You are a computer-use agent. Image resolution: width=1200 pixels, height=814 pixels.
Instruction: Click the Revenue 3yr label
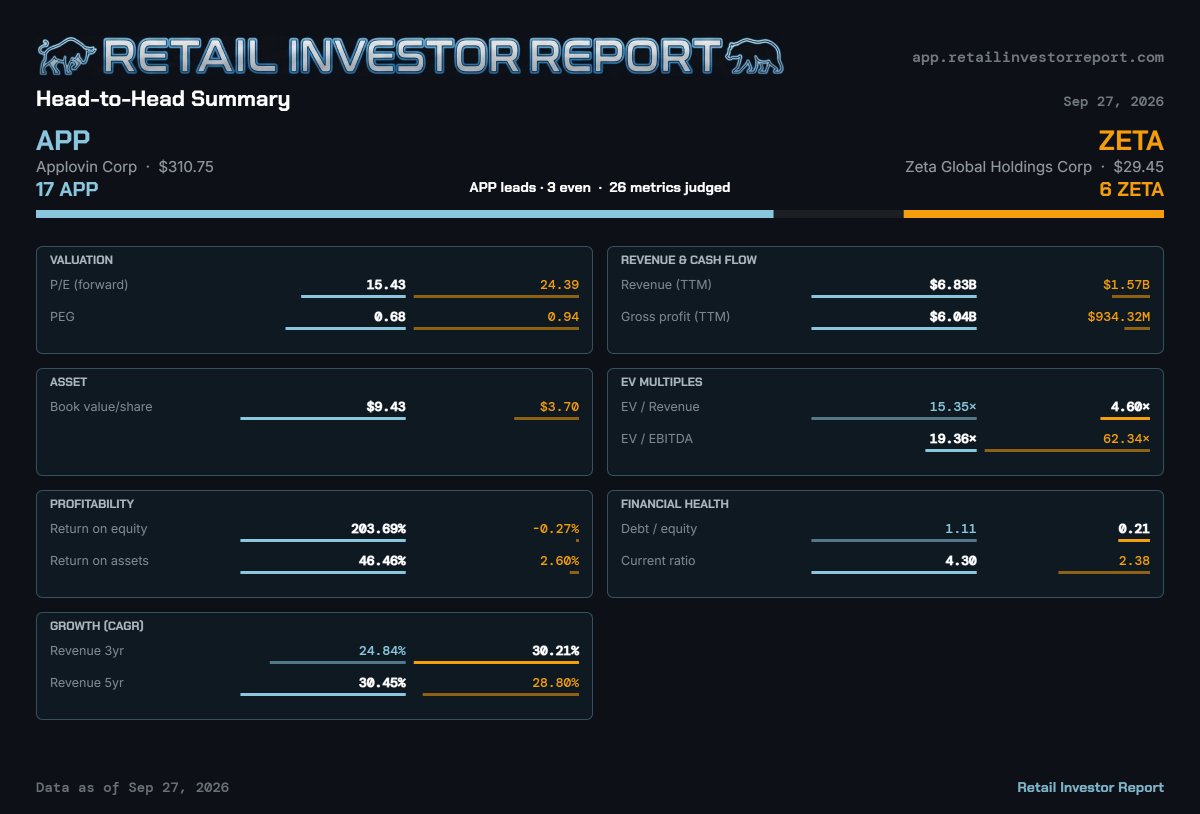click(x=87, y=651)
